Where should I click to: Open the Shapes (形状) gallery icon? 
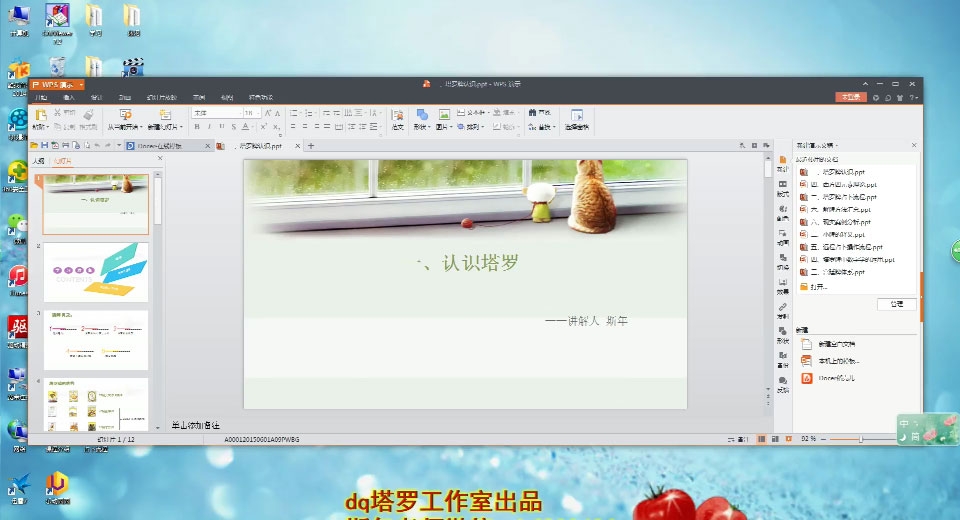(x=422, y=115)
